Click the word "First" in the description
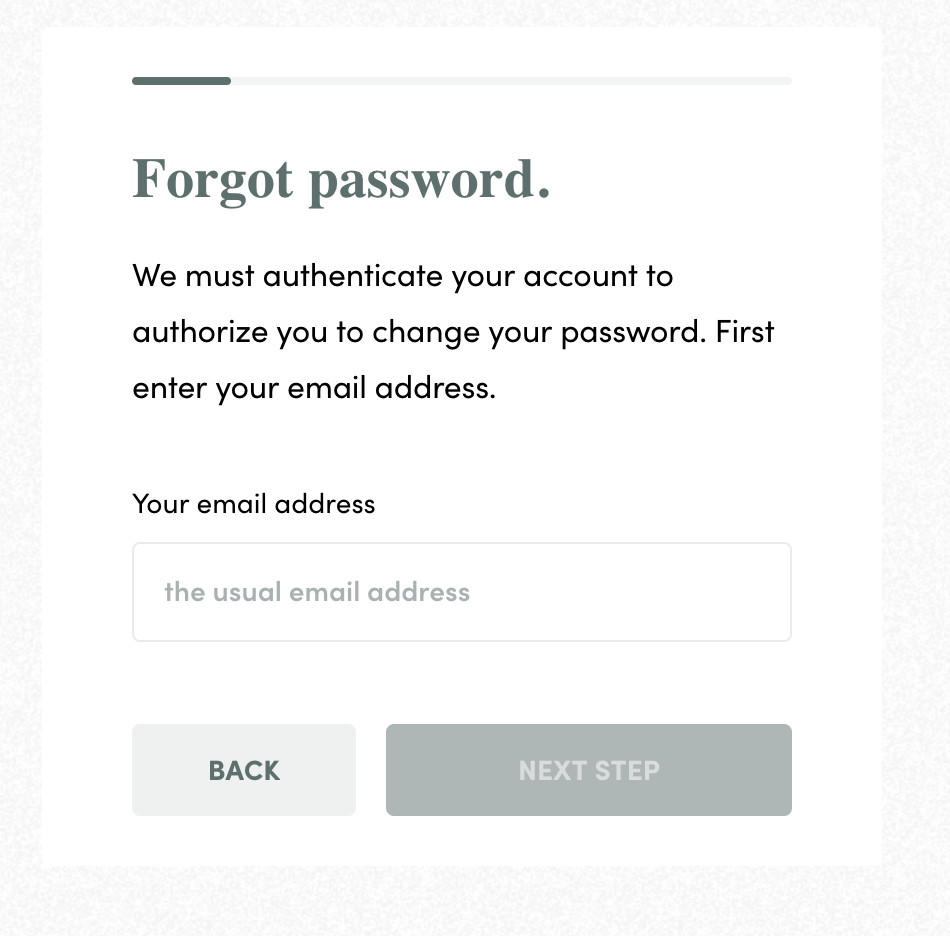This screenshot has width=950, height=936. (x=744, y=331)
